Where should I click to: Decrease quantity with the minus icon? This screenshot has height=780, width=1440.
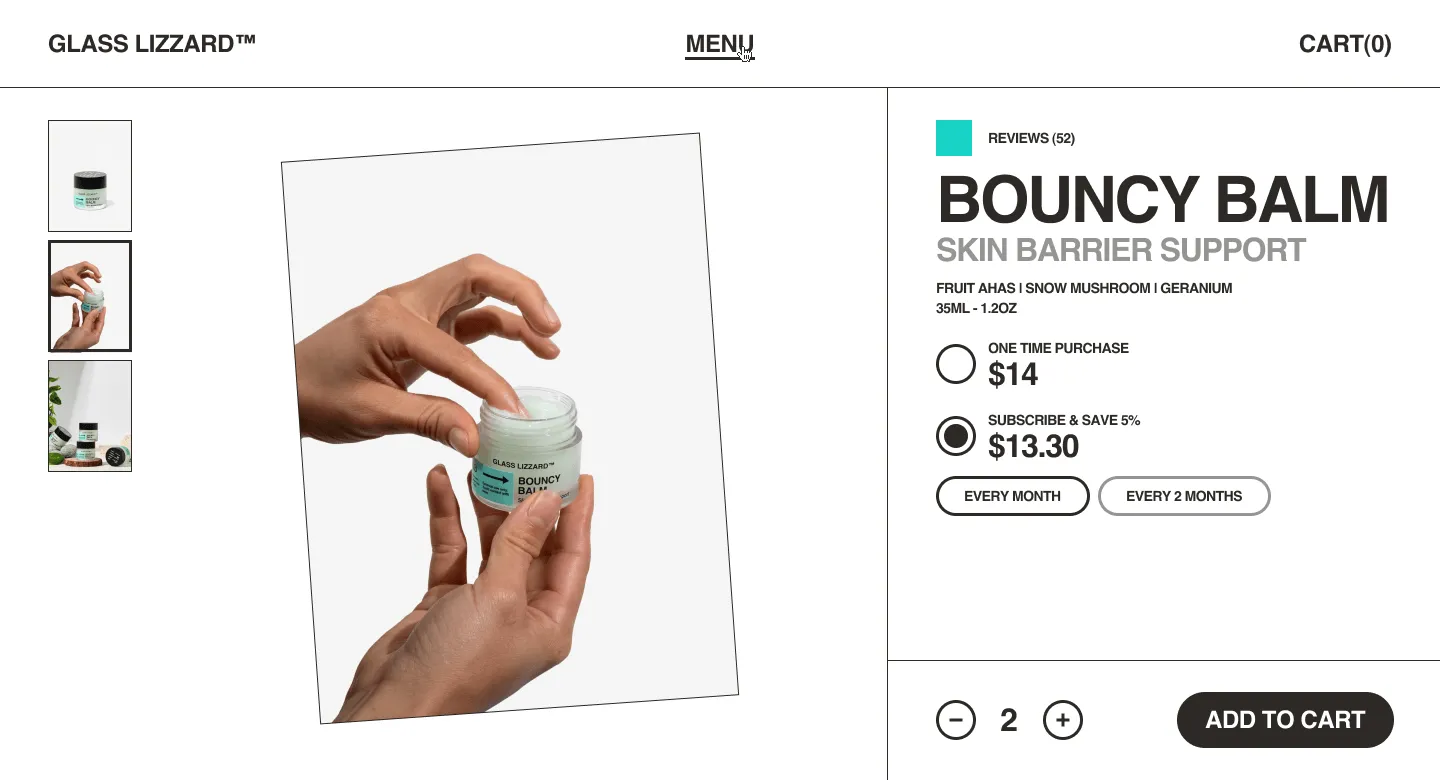tap(956, 720)
